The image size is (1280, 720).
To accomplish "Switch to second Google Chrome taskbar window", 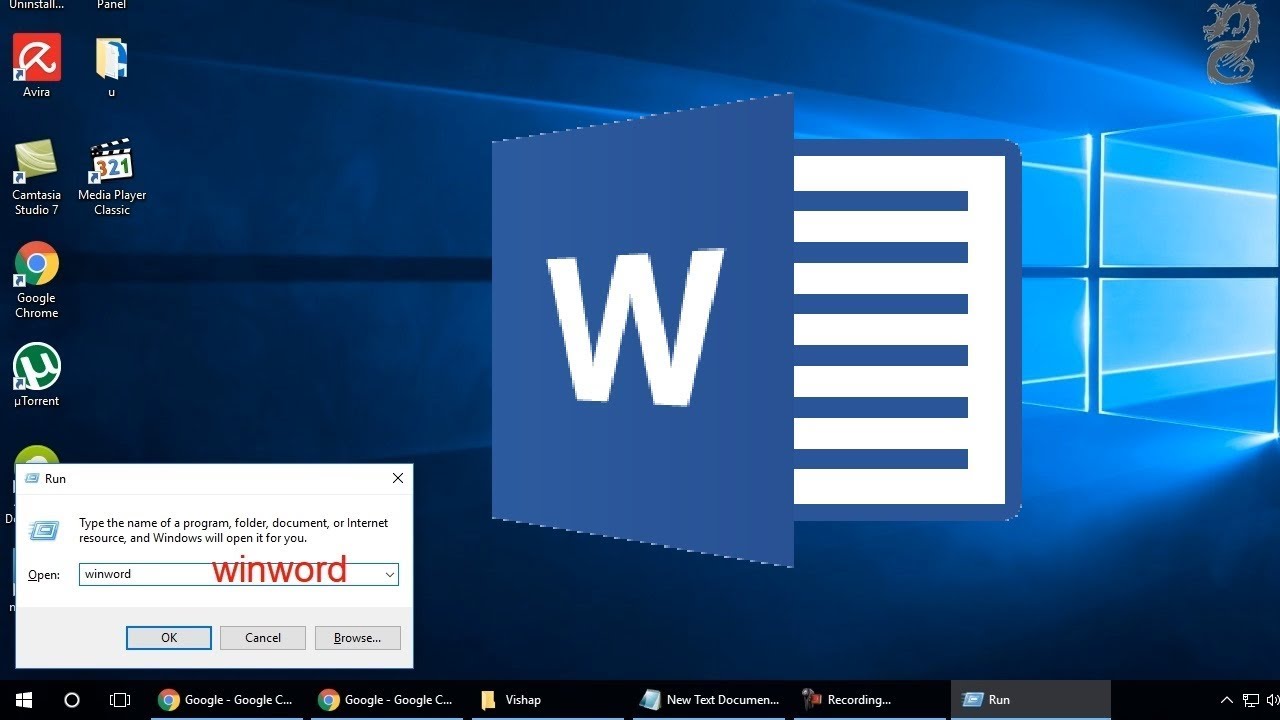I will 386,700.
